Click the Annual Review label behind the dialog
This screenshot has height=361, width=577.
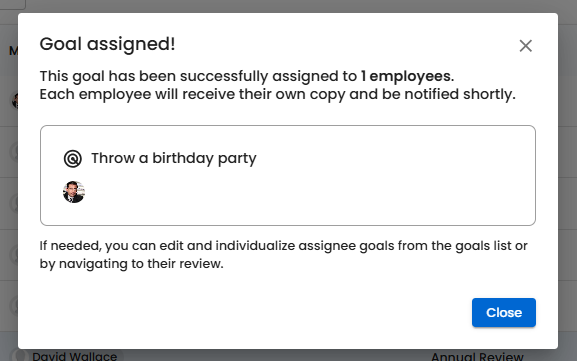click(x=477, y=356)
